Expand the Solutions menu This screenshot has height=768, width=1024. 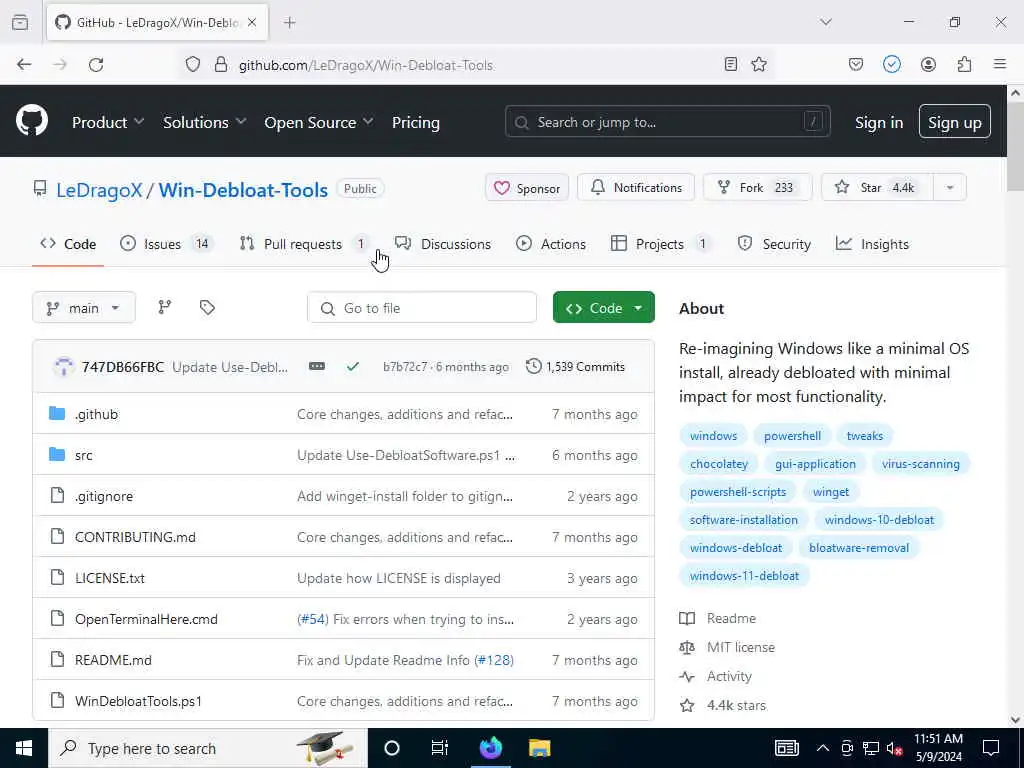(x=204, y=122)
